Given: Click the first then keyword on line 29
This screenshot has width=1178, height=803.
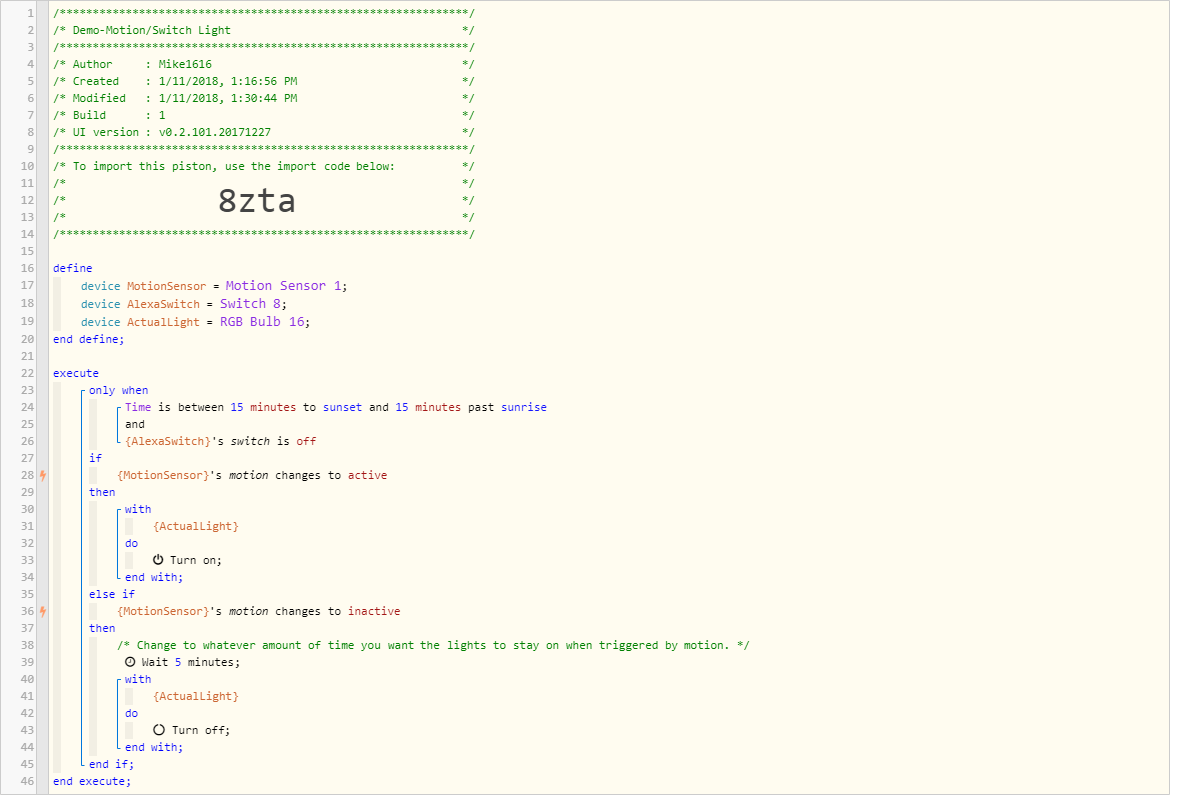Looking at the screenshot, I should pos(102,493).
